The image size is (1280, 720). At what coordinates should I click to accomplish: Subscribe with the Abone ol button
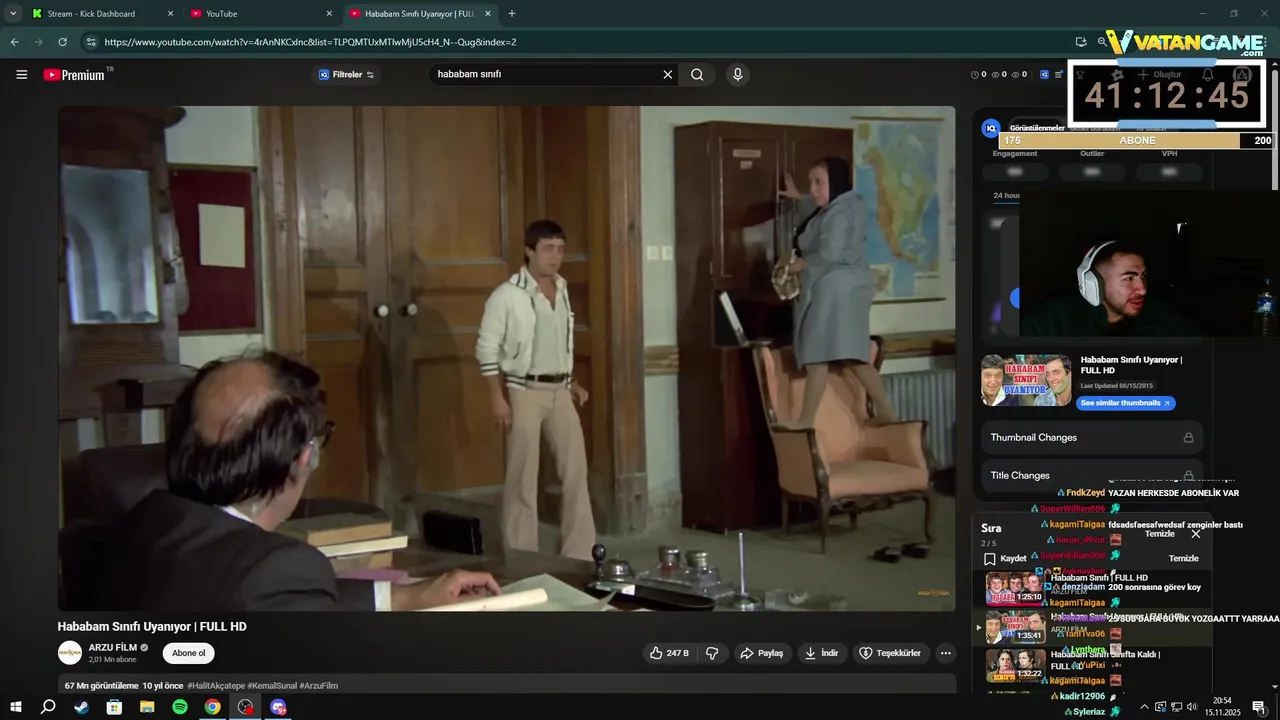tap(188, 653)
